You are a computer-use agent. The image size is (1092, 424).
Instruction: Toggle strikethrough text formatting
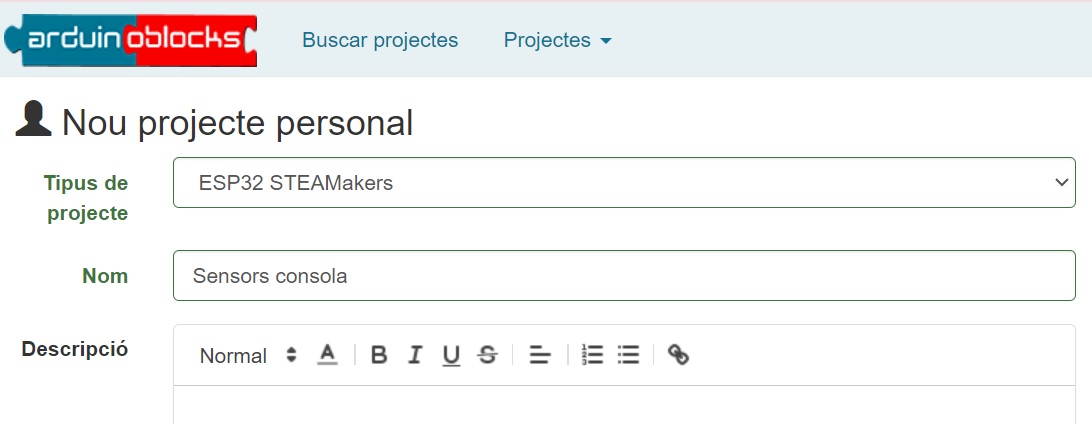[487, 355]
